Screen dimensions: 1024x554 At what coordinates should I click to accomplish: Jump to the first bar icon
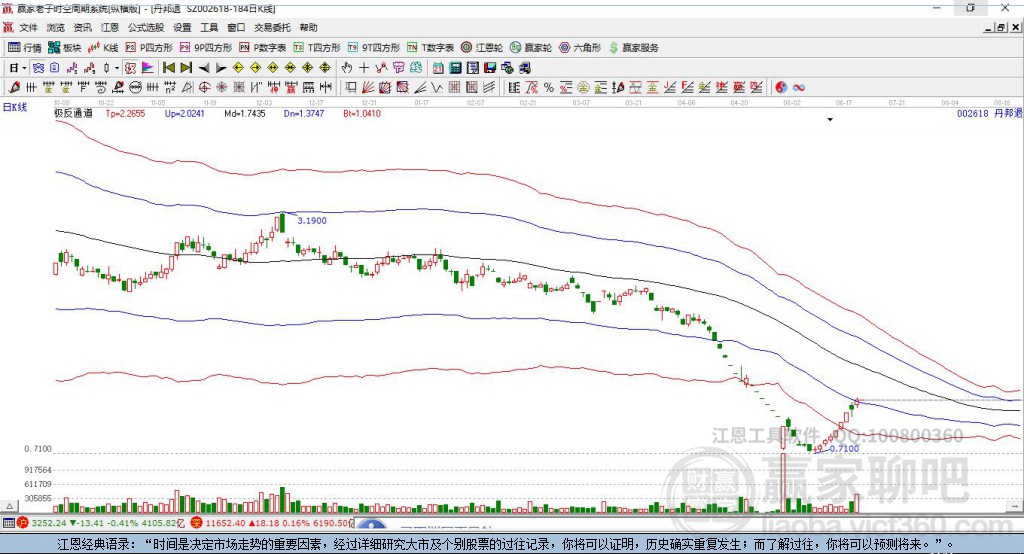(x=169, y=68)
